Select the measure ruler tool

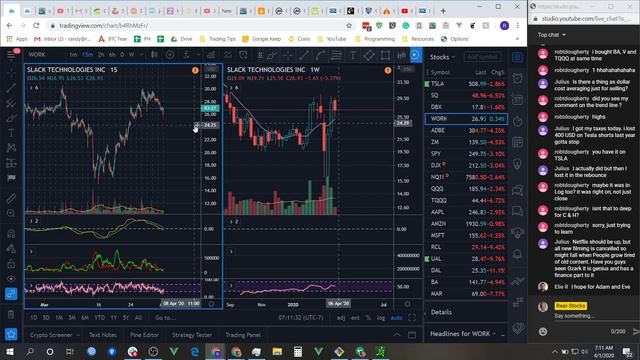(11, 198)
